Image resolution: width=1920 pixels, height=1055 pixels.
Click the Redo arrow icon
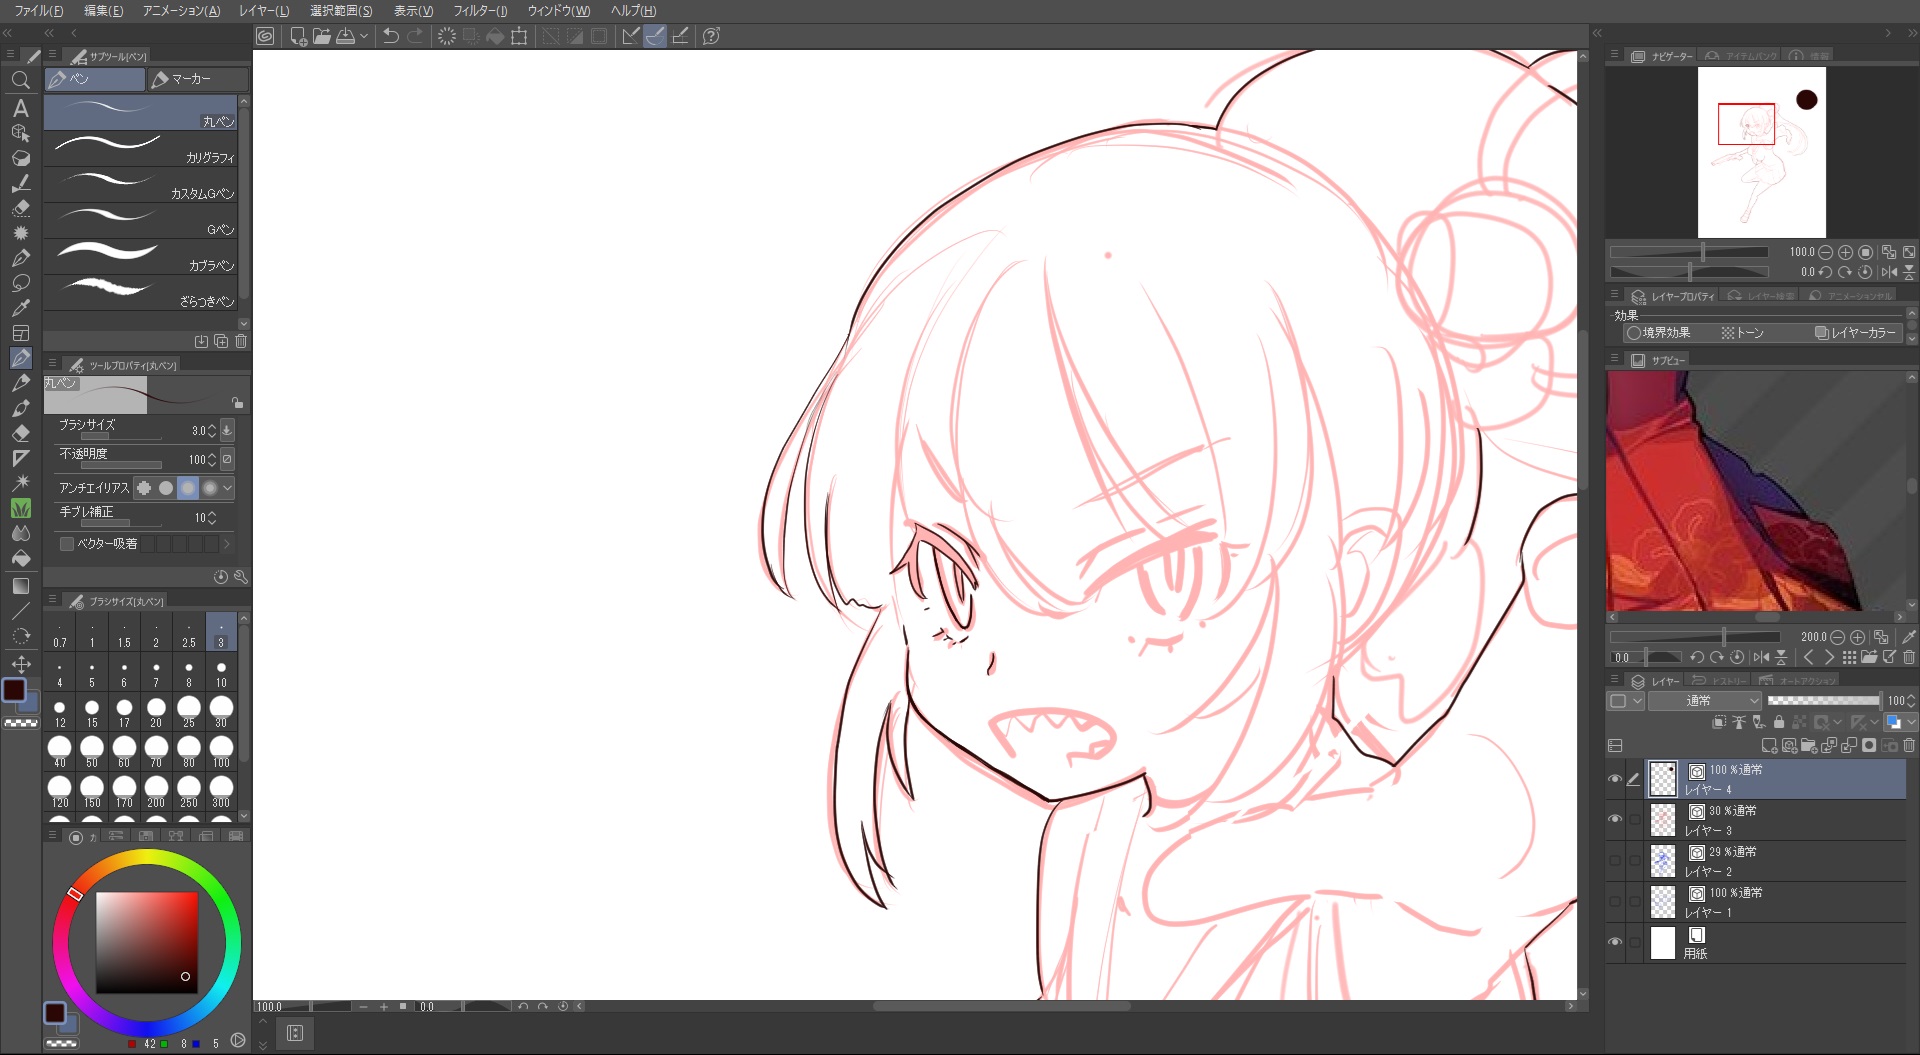point(415,36)
